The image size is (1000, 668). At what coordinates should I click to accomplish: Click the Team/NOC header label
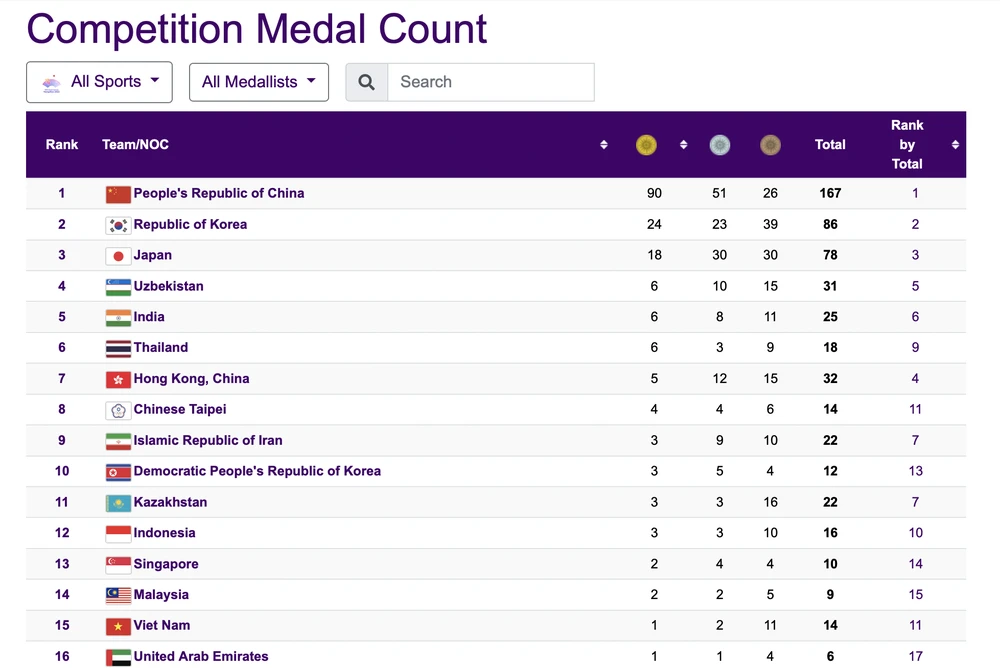point(135,145)
